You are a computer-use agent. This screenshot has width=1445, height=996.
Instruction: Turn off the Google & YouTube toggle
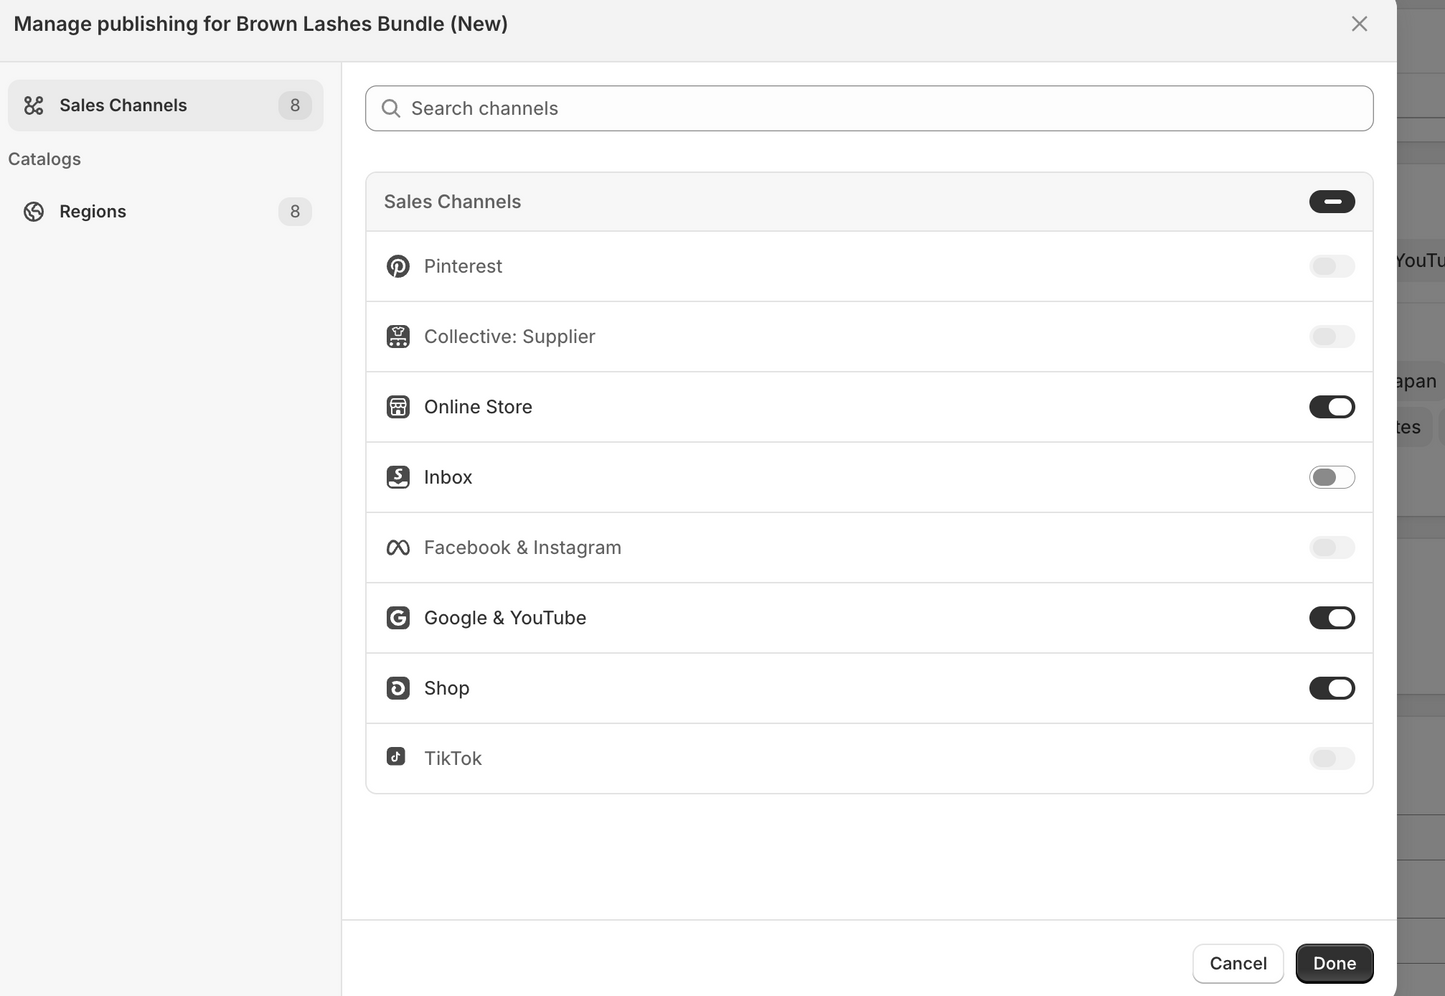pyautogui.click(x=1331, y=618)
